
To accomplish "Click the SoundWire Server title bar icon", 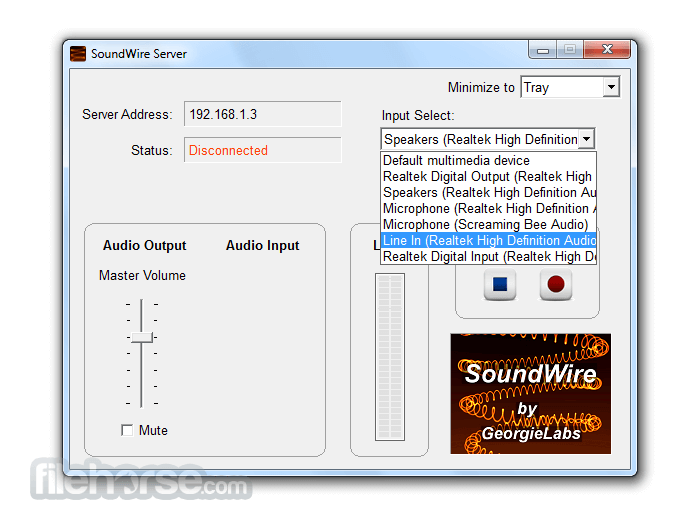I will click(x=78, y=54).
